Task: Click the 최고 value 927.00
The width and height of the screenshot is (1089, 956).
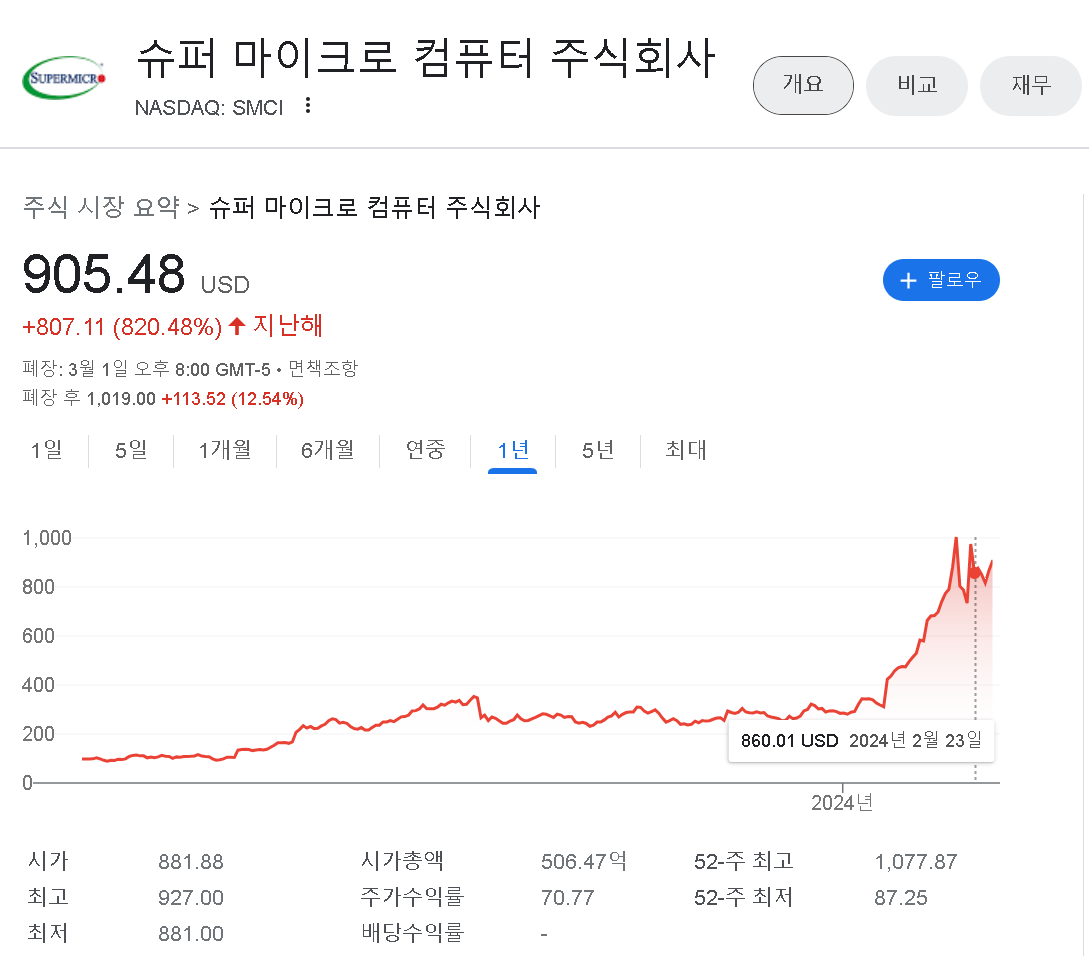Action: [191, 898]
